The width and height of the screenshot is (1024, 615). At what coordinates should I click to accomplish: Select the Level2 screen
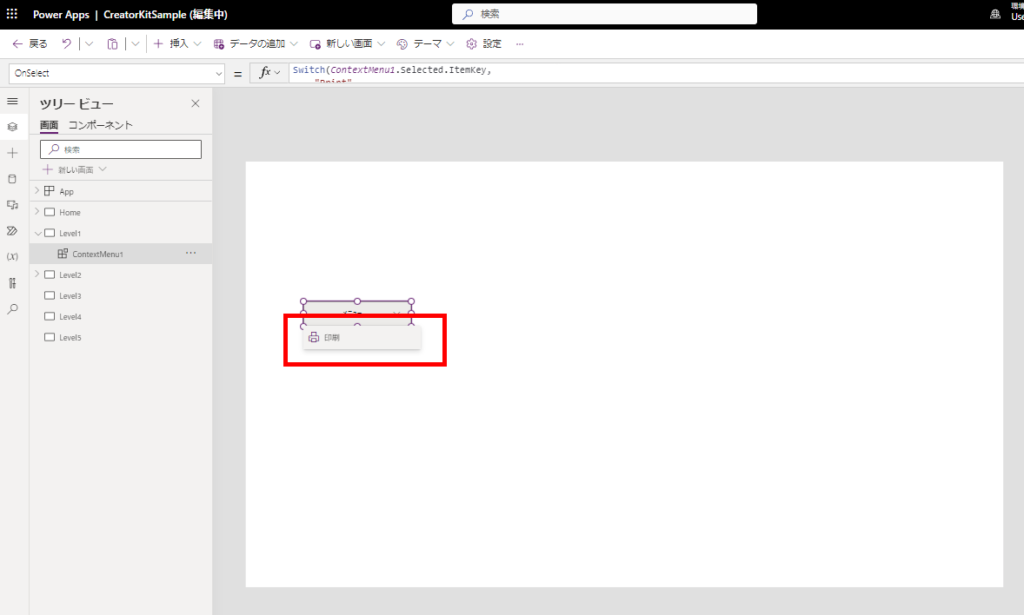tap(70, 275)
